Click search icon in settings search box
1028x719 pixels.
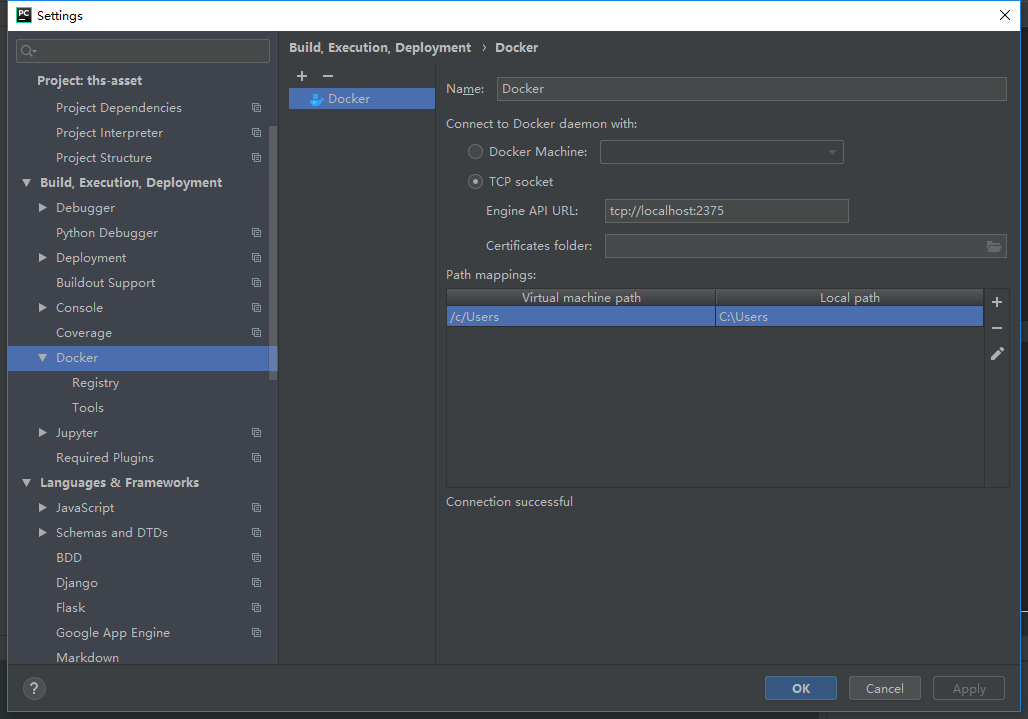(28, 51)
